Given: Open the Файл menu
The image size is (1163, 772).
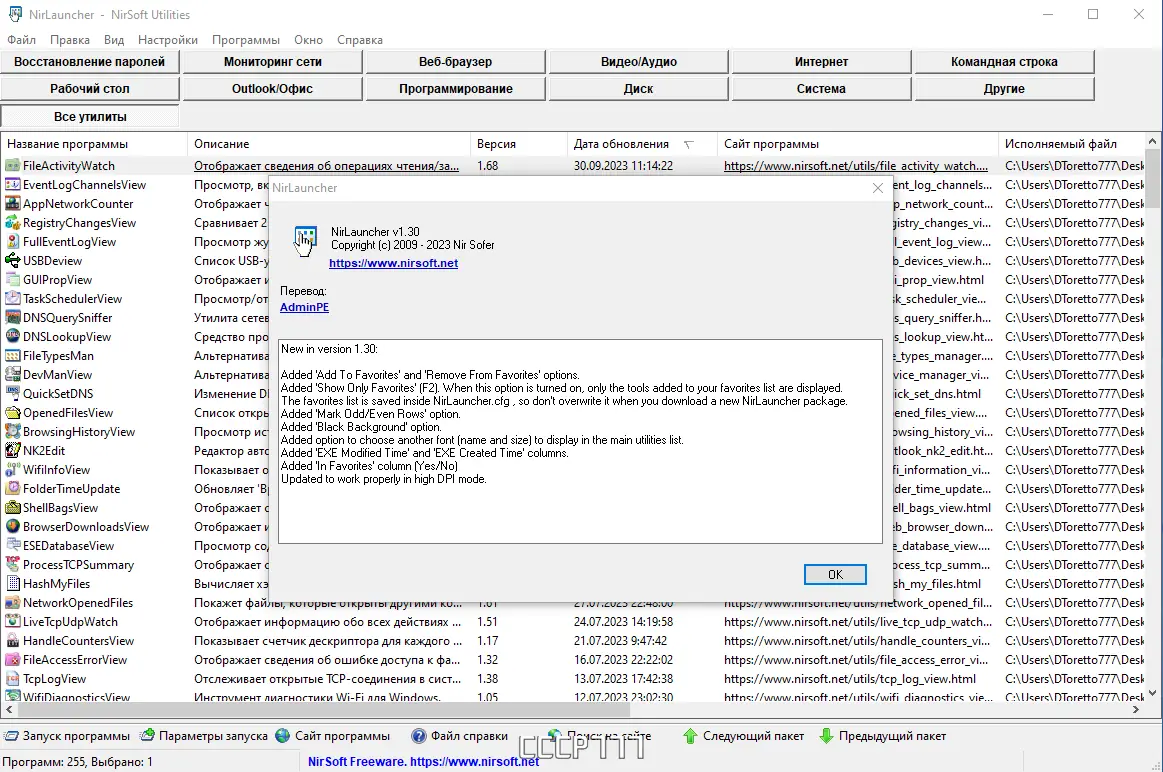Looking at the screenshot, I should point(22,40).
